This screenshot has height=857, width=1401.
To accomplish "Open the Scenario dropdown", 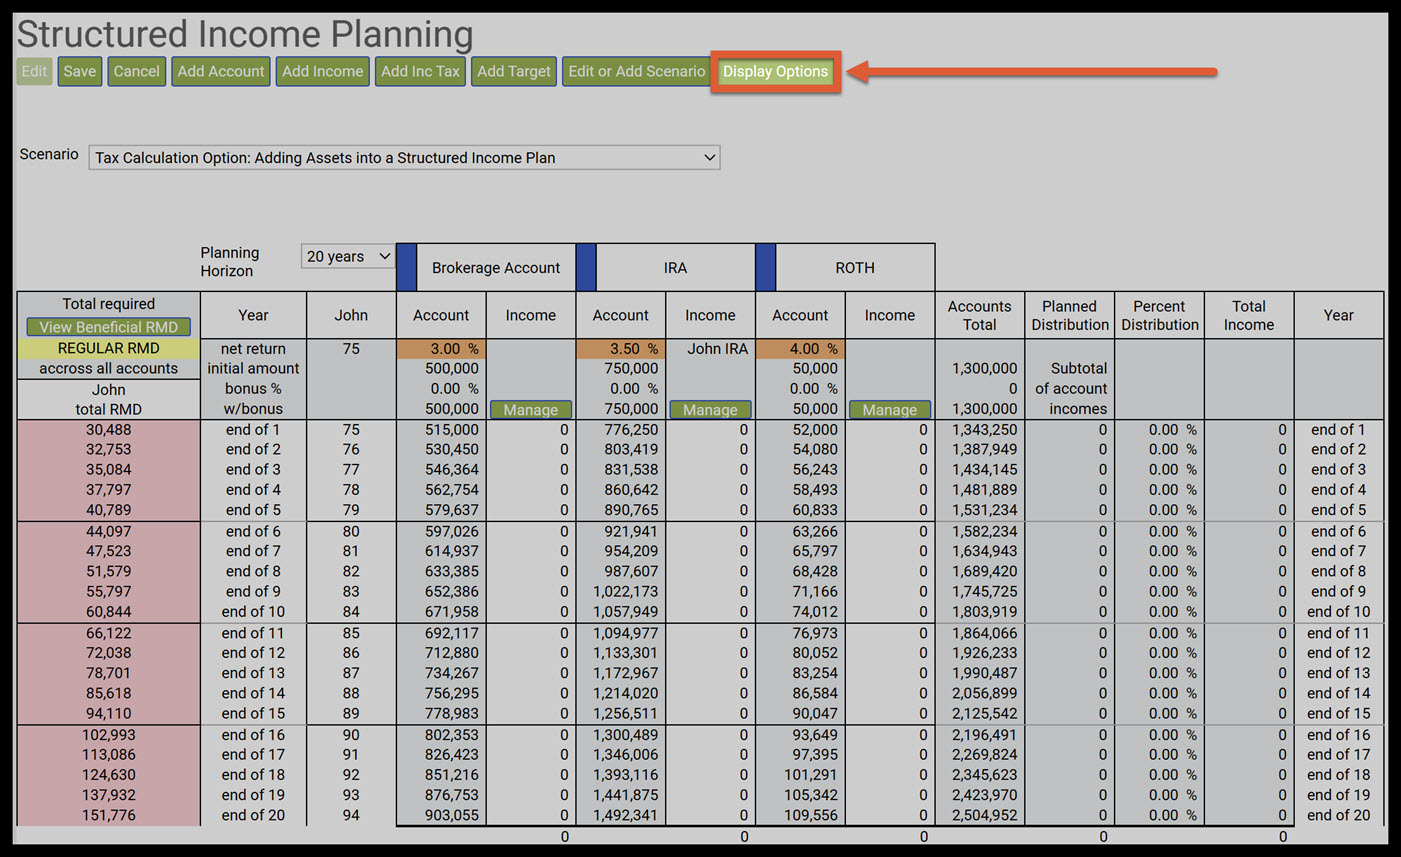I will click(x=404, y=158).
